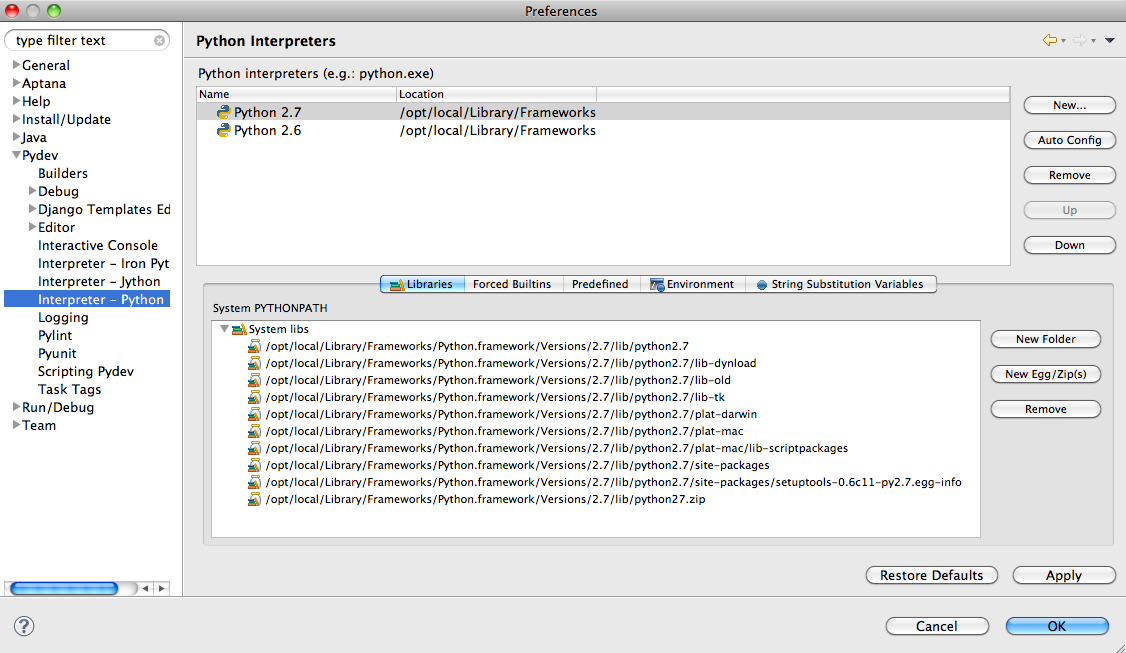Expand the Team tree node
1126x653 pixels.
pyautogui.click(x=16, y=425)
